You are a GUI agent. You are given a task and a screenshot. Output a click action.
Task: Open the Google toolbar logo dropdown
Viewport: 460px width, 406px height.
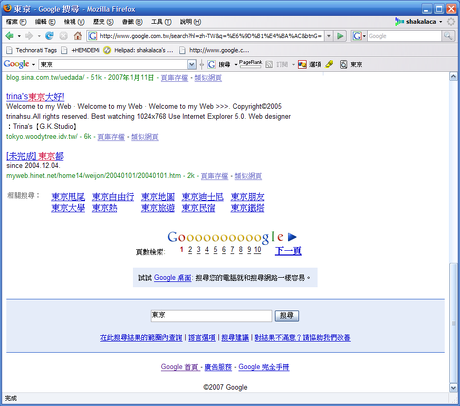click(33, 64)
